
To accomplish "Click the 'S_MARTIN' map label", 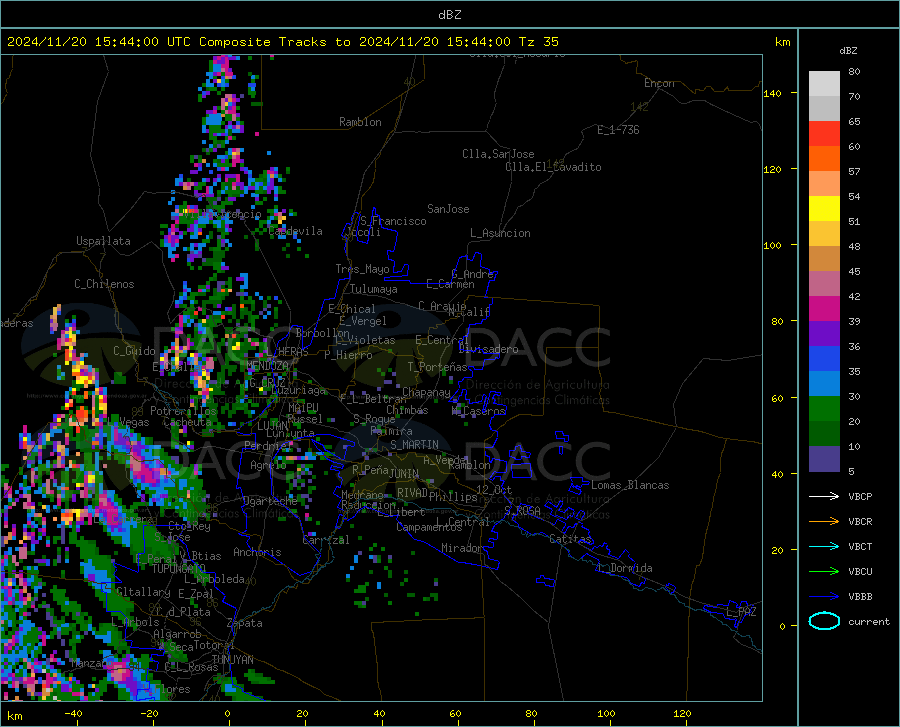I will pyautogui.click(x=414, y=445).
